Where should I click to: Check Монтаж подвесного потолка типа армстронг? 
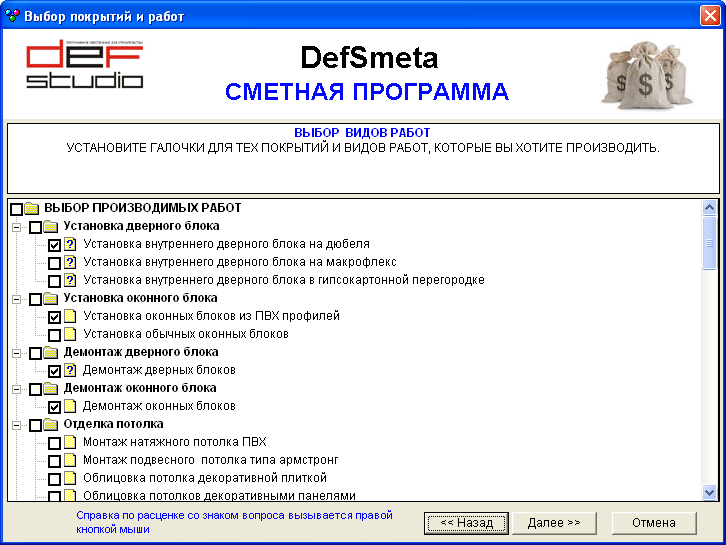(x=55, y=461)
